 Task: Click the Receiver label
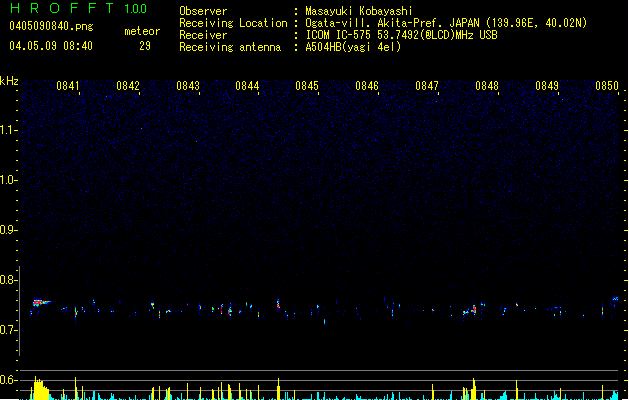(x=203, y=35)
